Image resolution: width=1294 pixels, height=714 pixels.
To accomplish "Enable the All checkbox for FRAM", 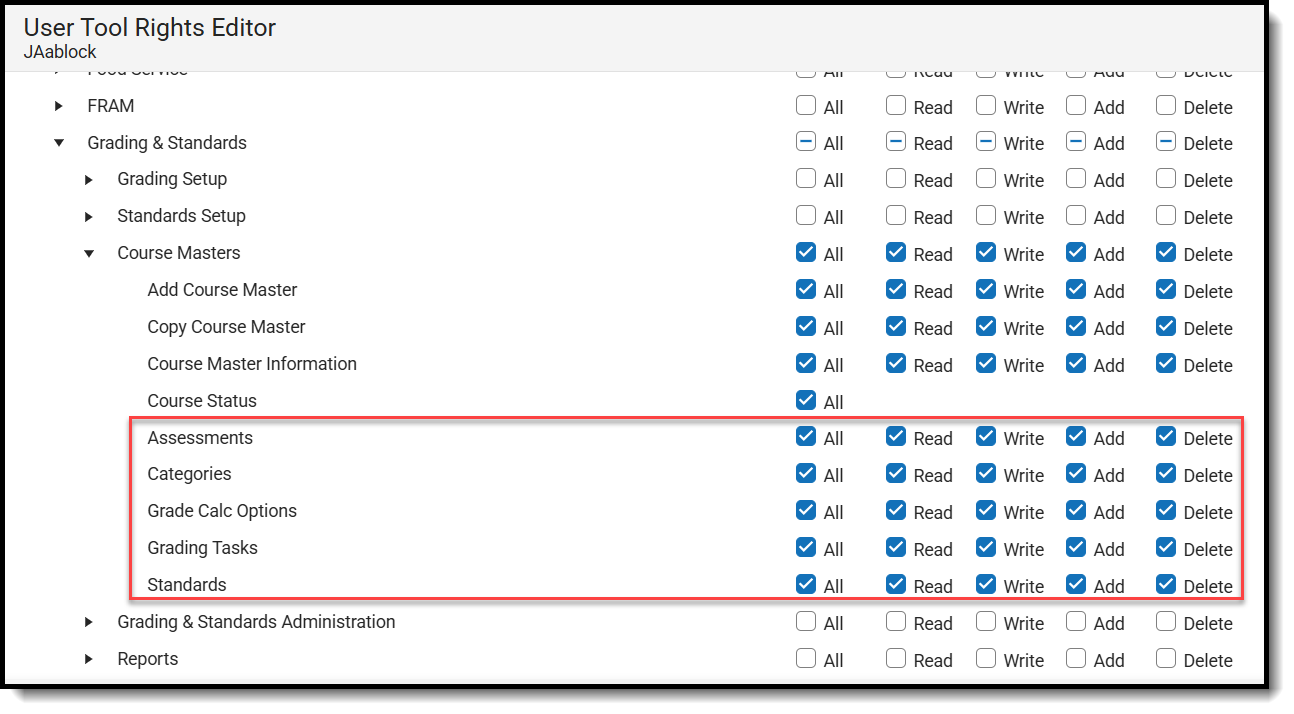I will point(806,106).
